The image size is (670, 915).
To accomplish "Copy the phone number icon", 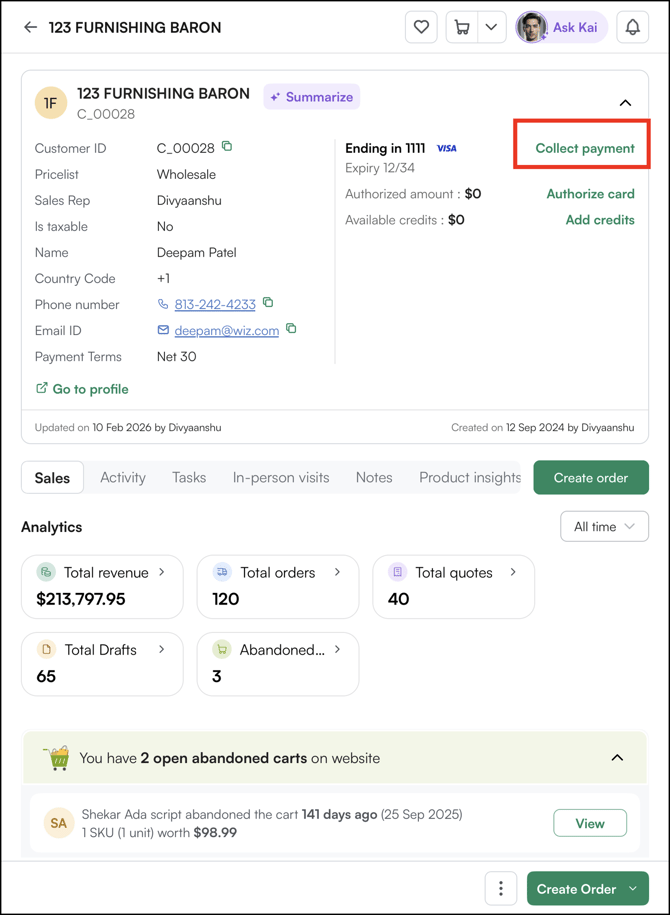I will click(268, 303).
